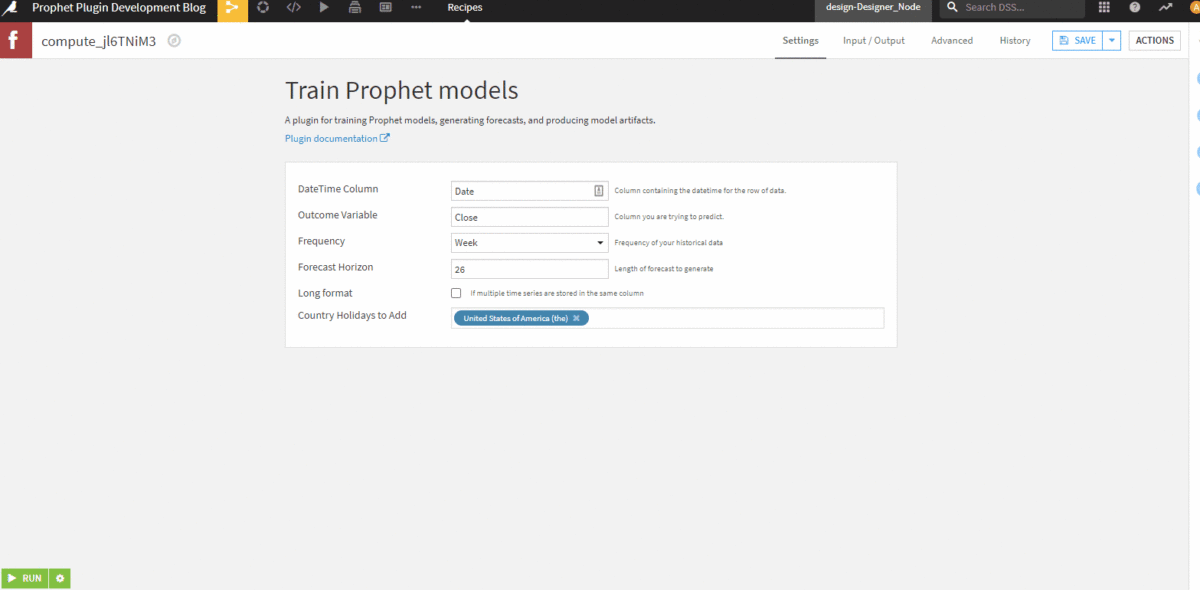Open the dropdown arrow beside SAVE

coord(1111,41)
